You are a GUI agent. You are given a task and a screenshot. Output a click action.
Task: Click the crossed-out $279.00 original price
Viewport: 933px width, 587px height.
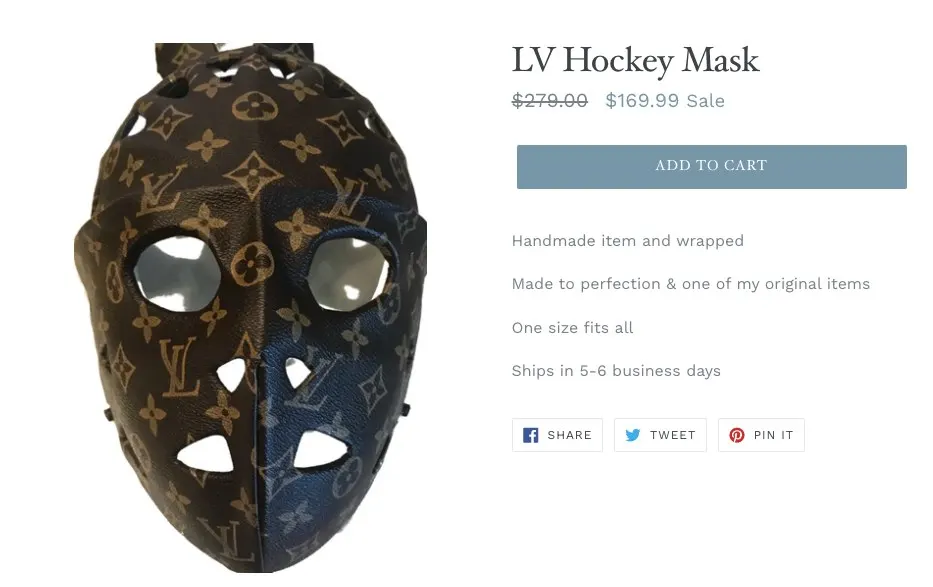550,101
